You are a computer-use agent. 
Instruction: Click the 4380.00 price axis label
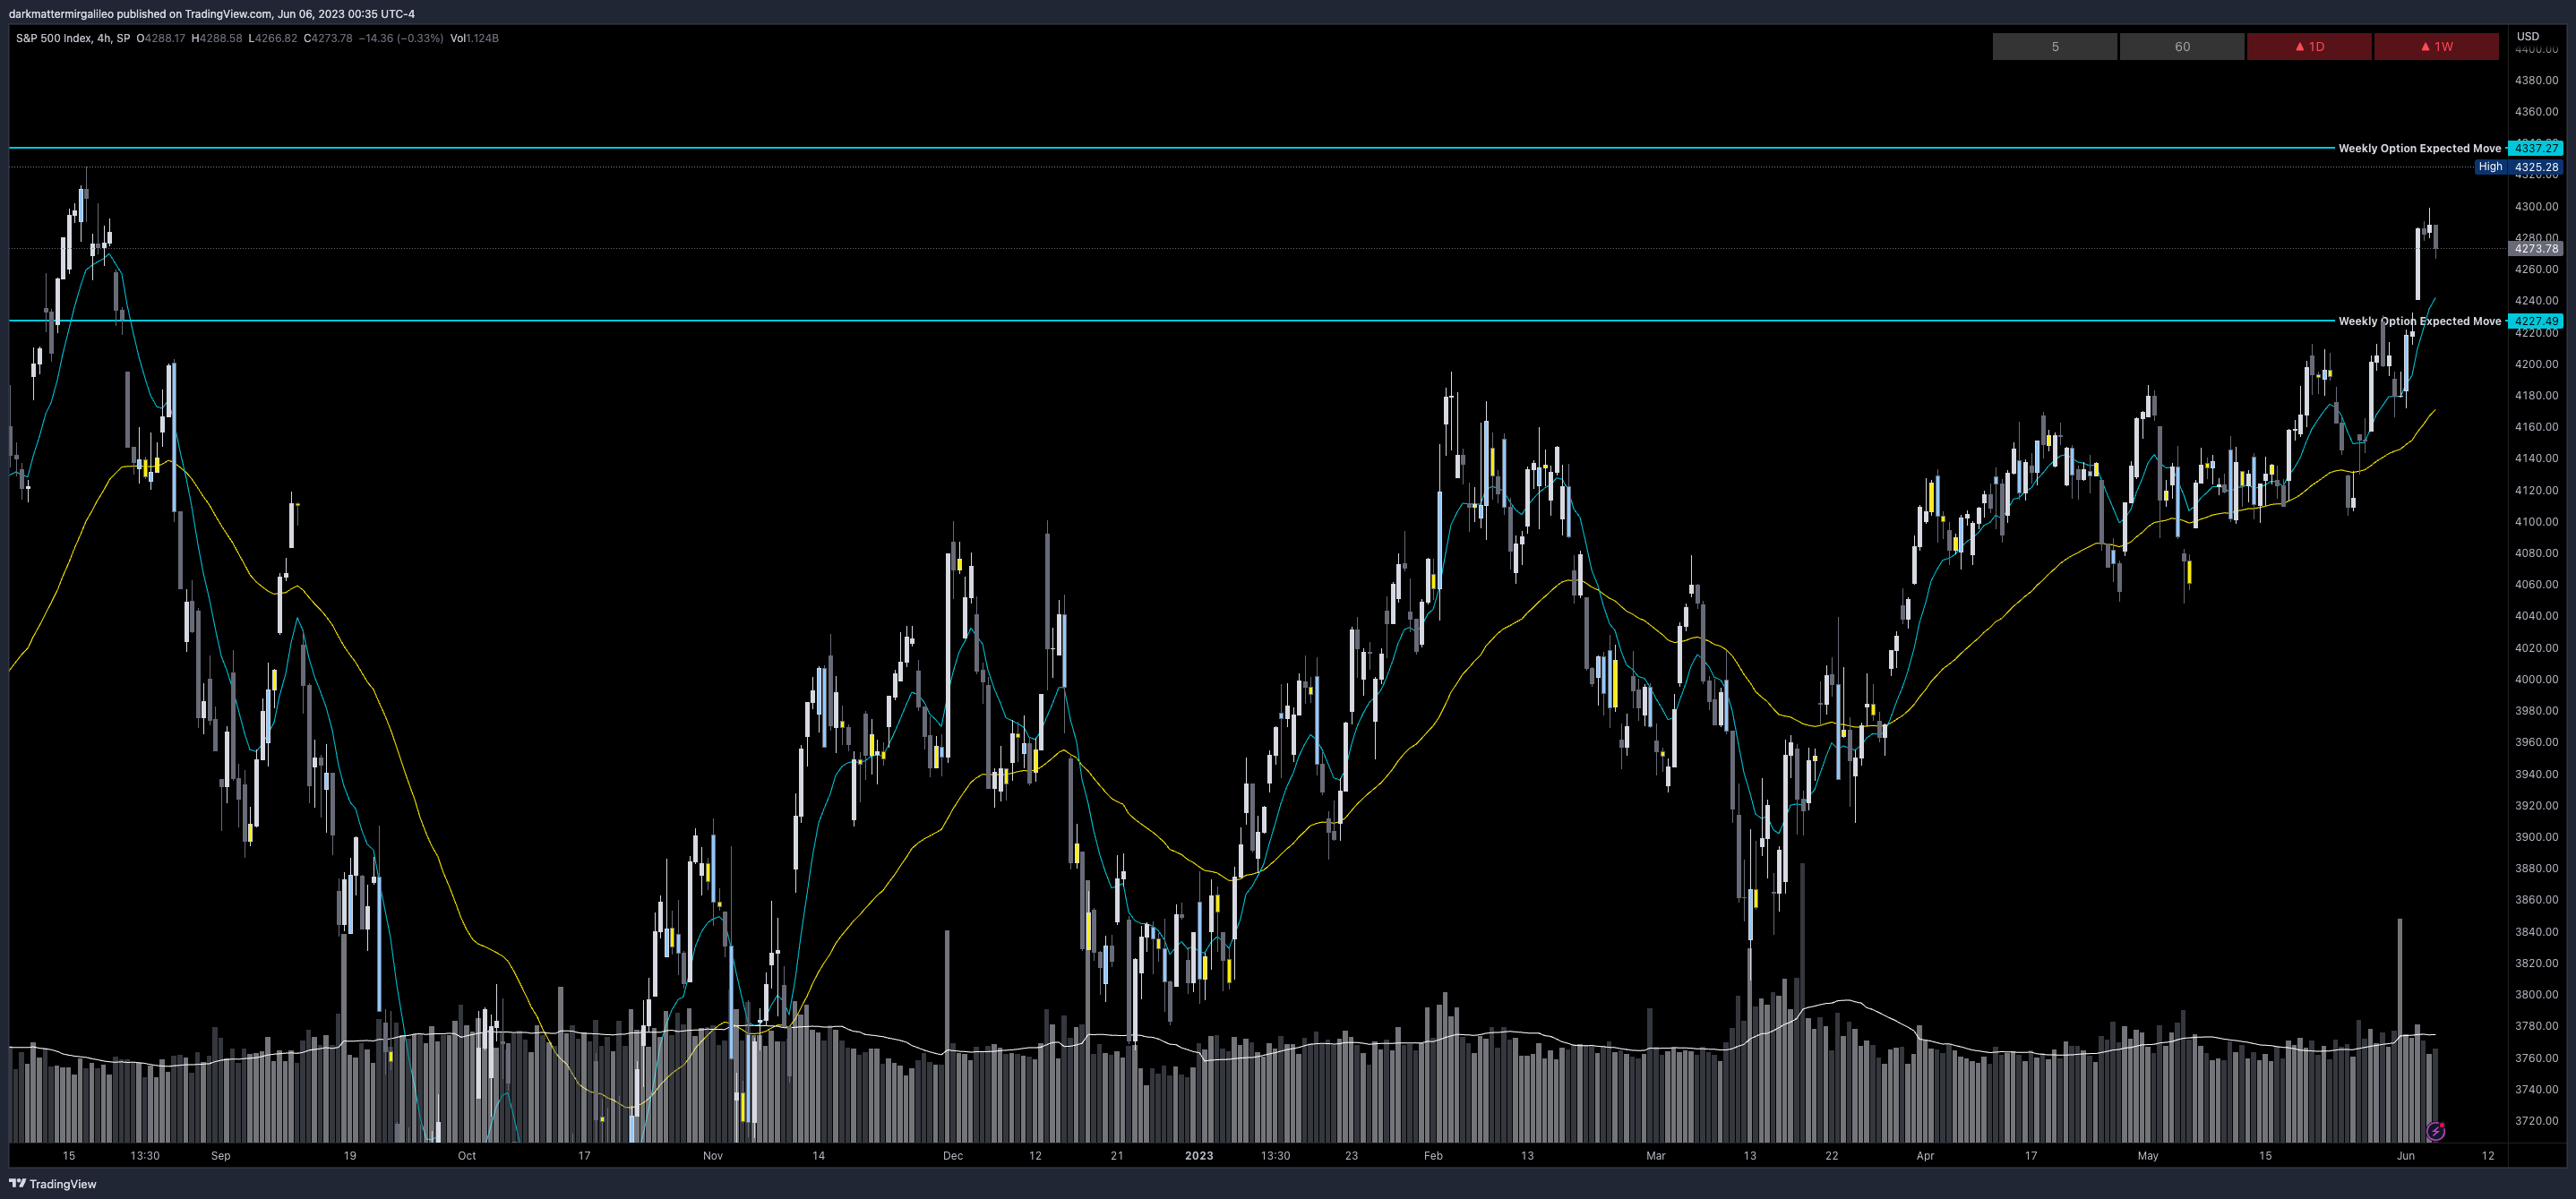tap(2537, 80)
